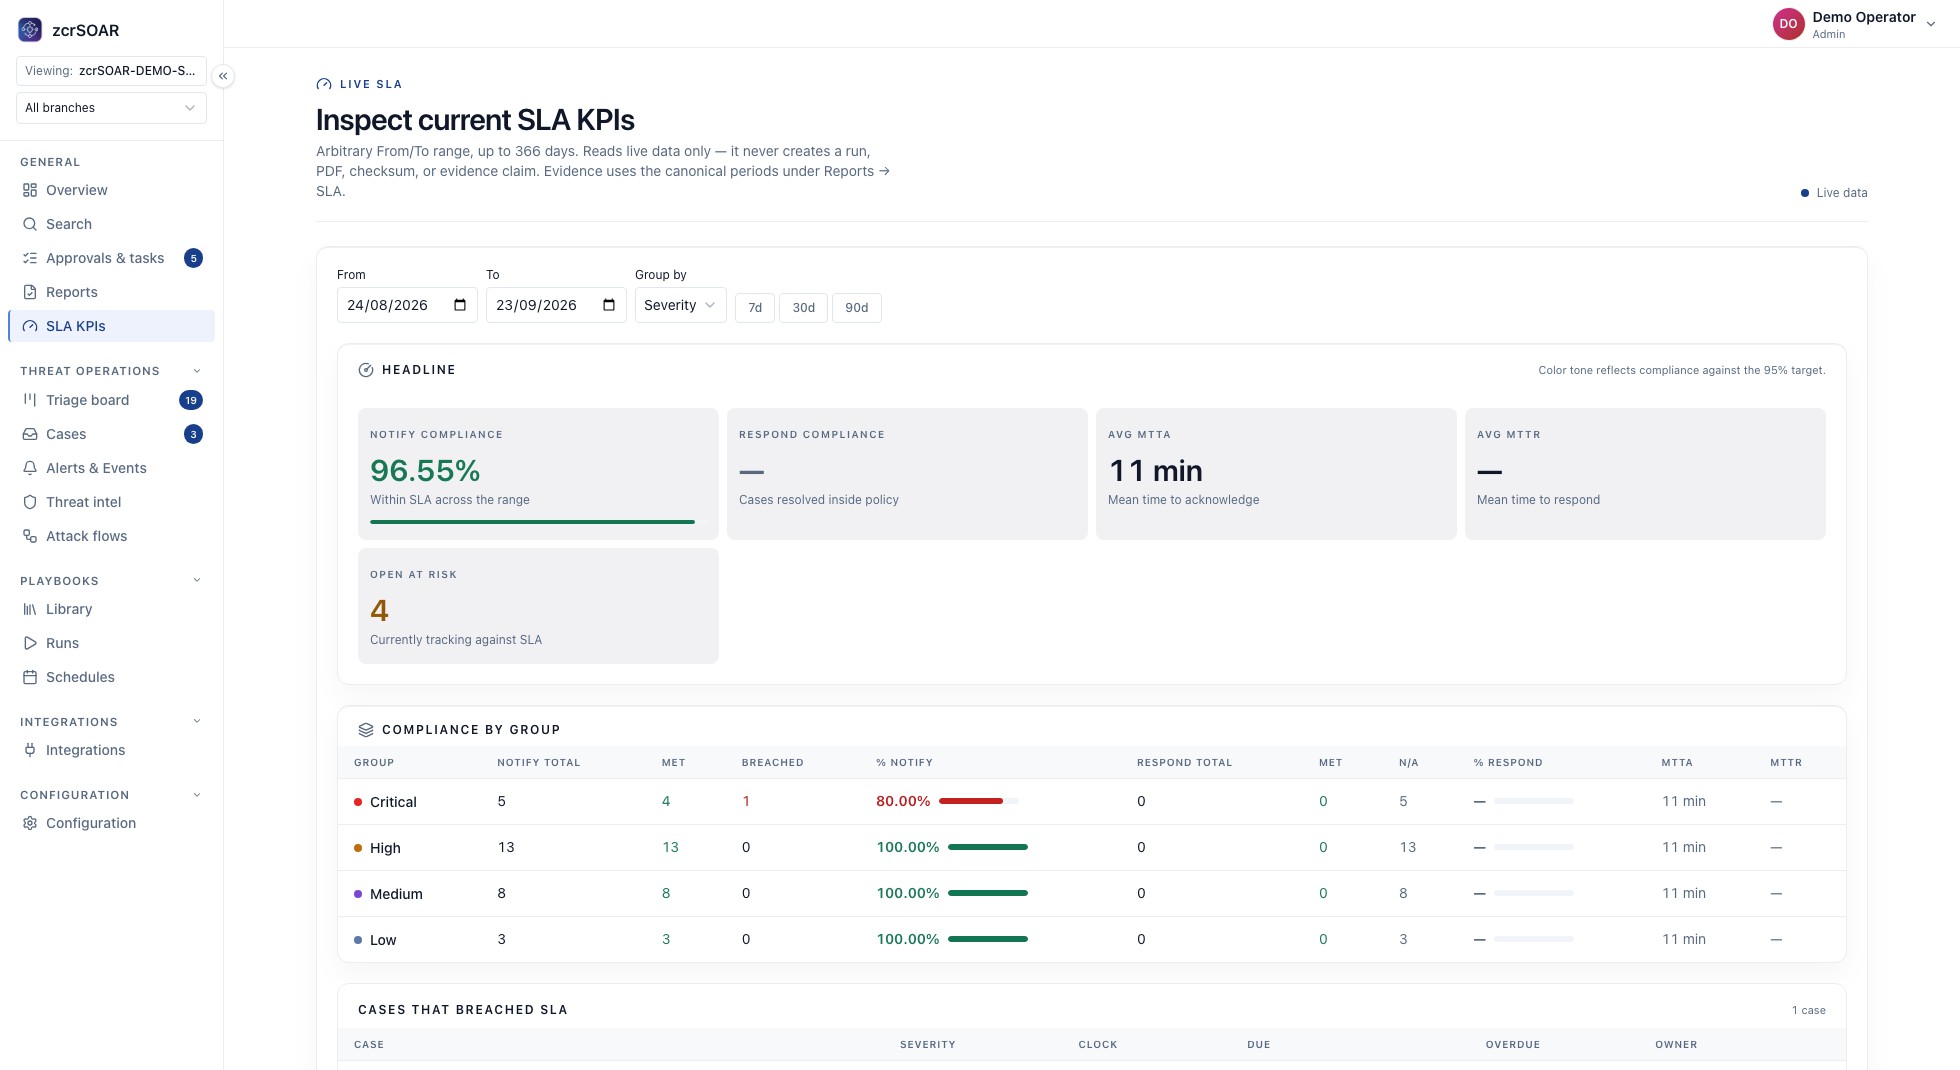Viewport: 1960px width, 1070px height.
Task: Set the range to 30d
Action: (804, 308)
